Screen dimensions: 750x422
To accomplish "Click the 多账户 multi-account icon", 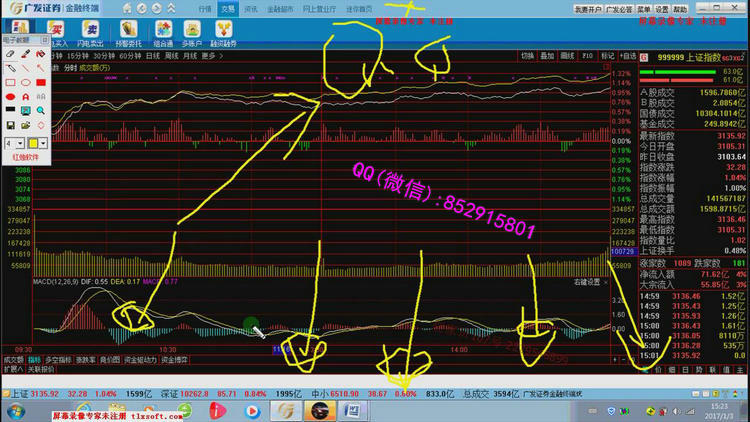I will coord(194,31).
